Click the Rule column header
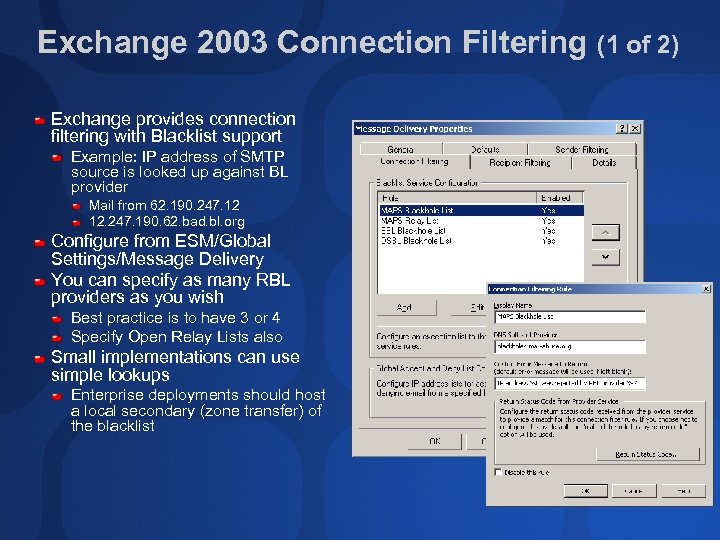 click(457, 198)
